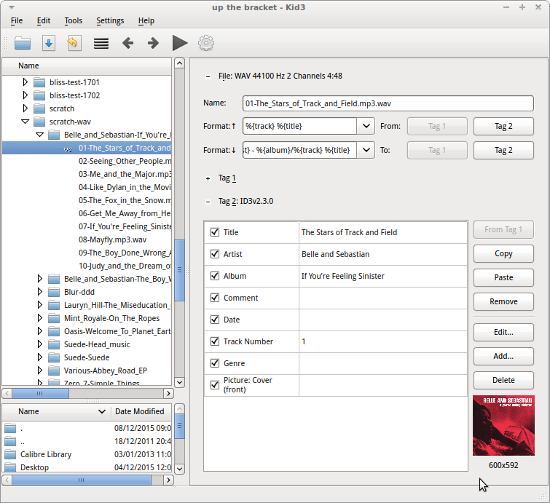The width and height of the screenshot is (550, 503).
Task: Toggle the Date checkbox
Action: [214, 320]
